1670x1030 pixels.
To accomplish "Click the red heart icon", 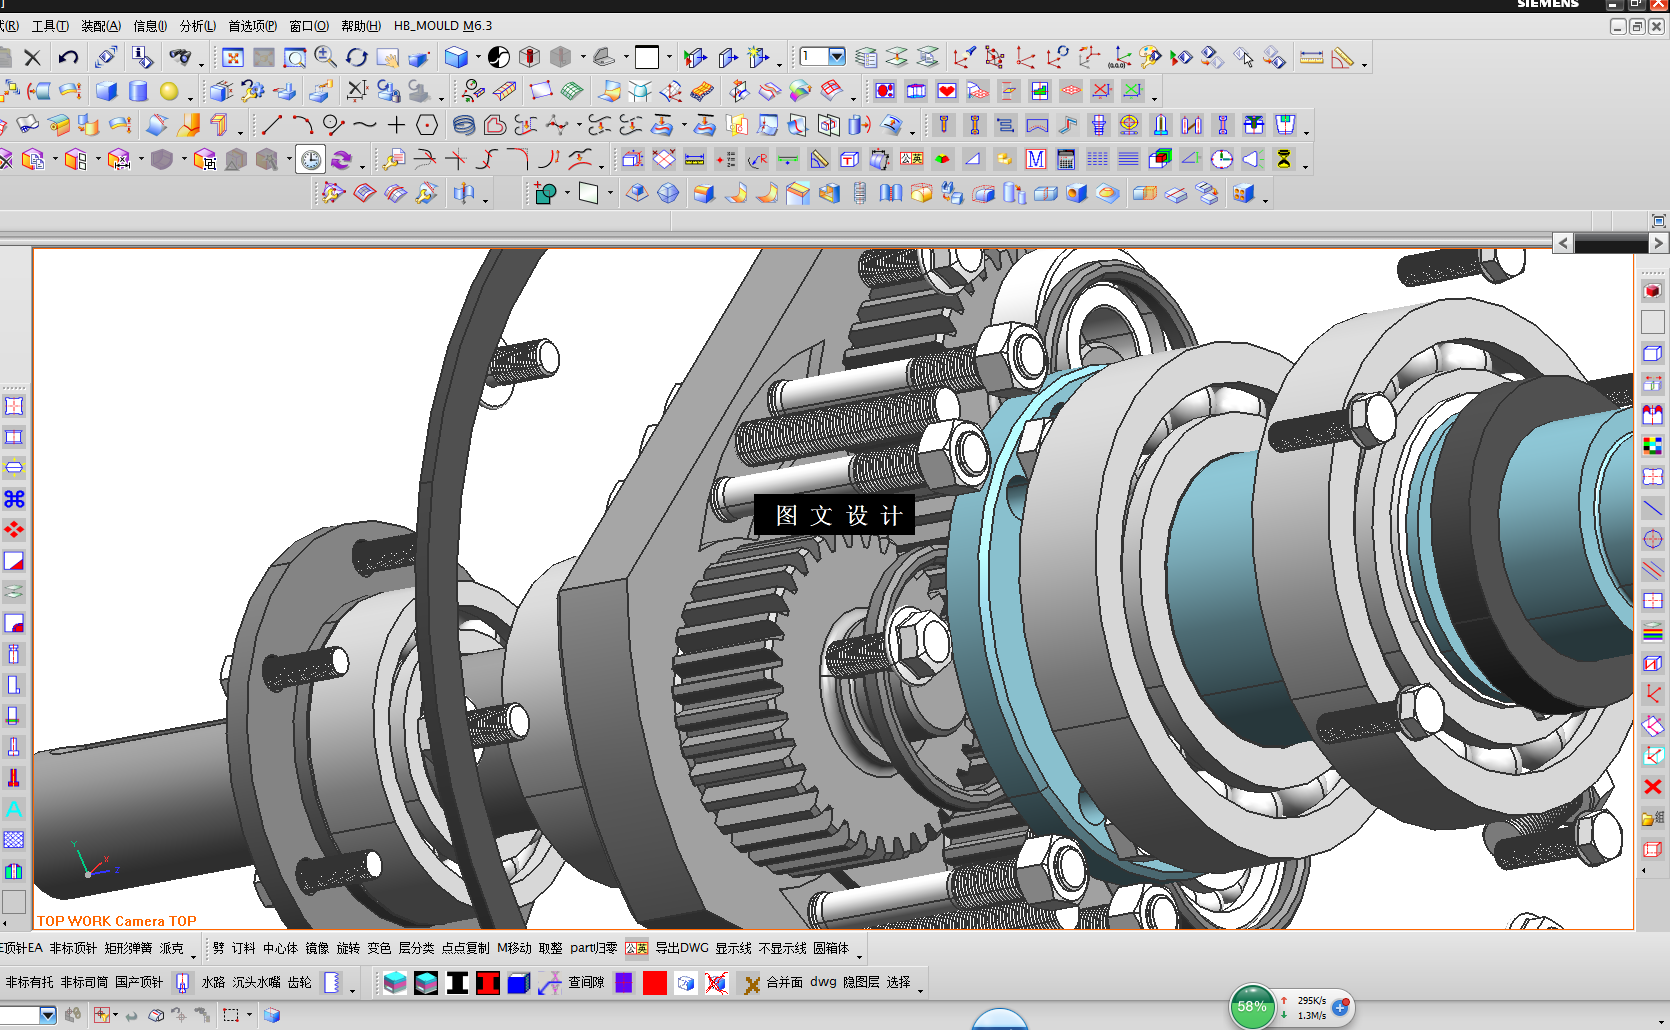I will [947, 91].
